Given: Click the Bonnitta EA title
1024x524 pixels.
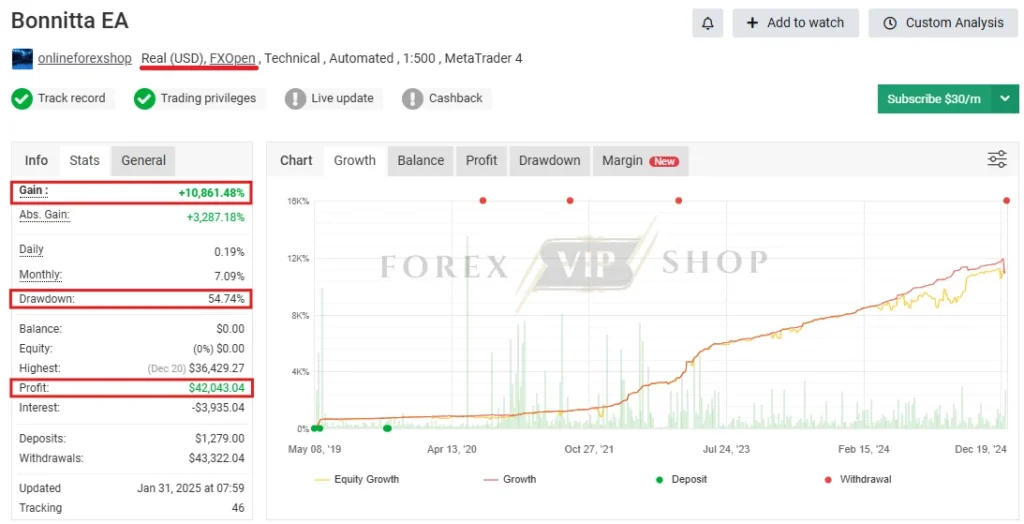Looking at the screenshot, I should [70, 21].
